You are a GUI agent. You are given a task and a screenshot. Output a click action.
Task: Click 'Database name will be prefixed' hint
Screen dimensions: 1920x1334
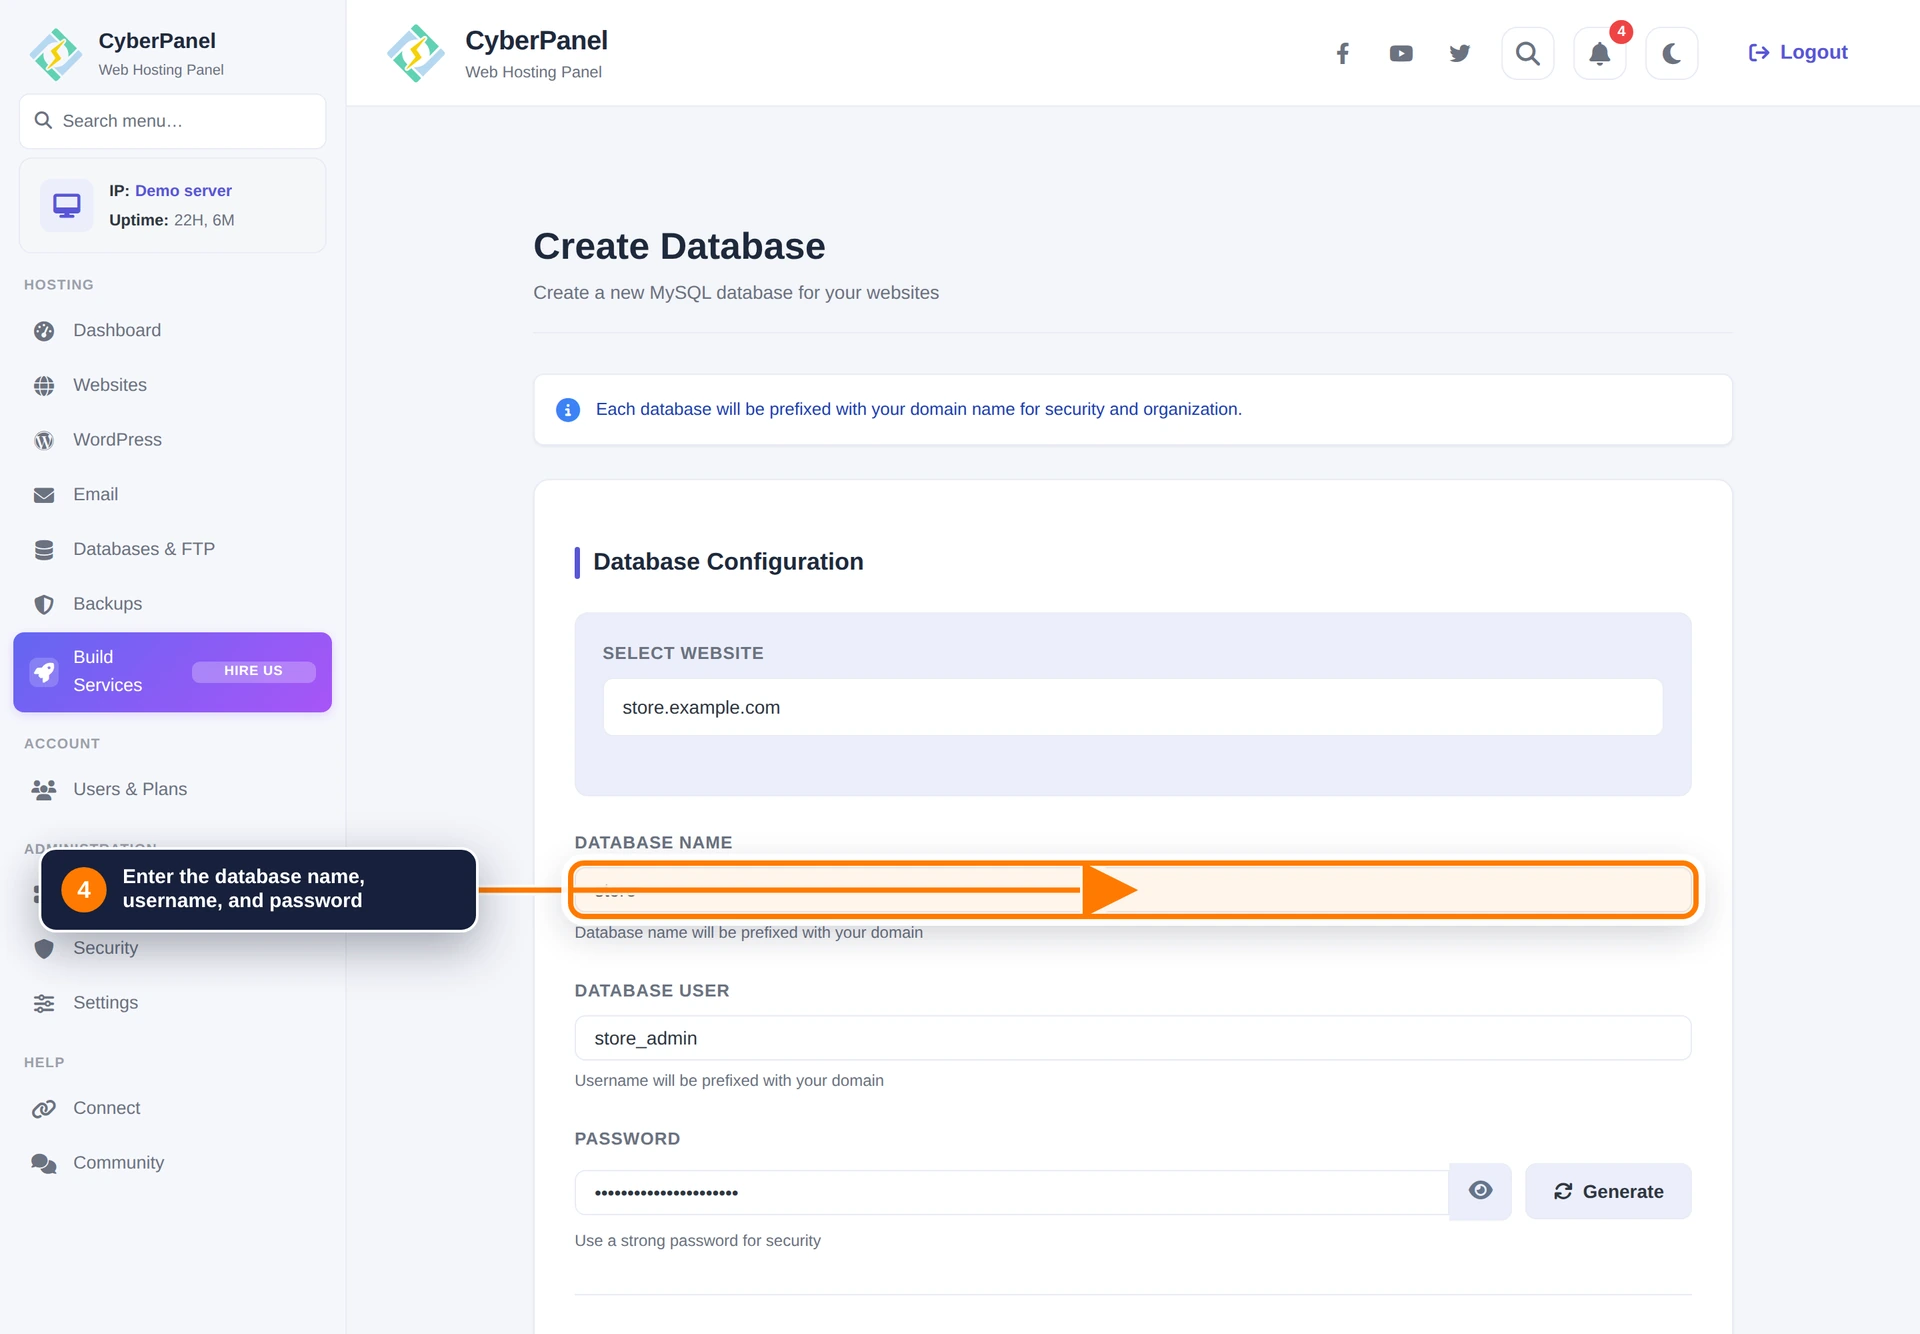[x=748, y=933]
